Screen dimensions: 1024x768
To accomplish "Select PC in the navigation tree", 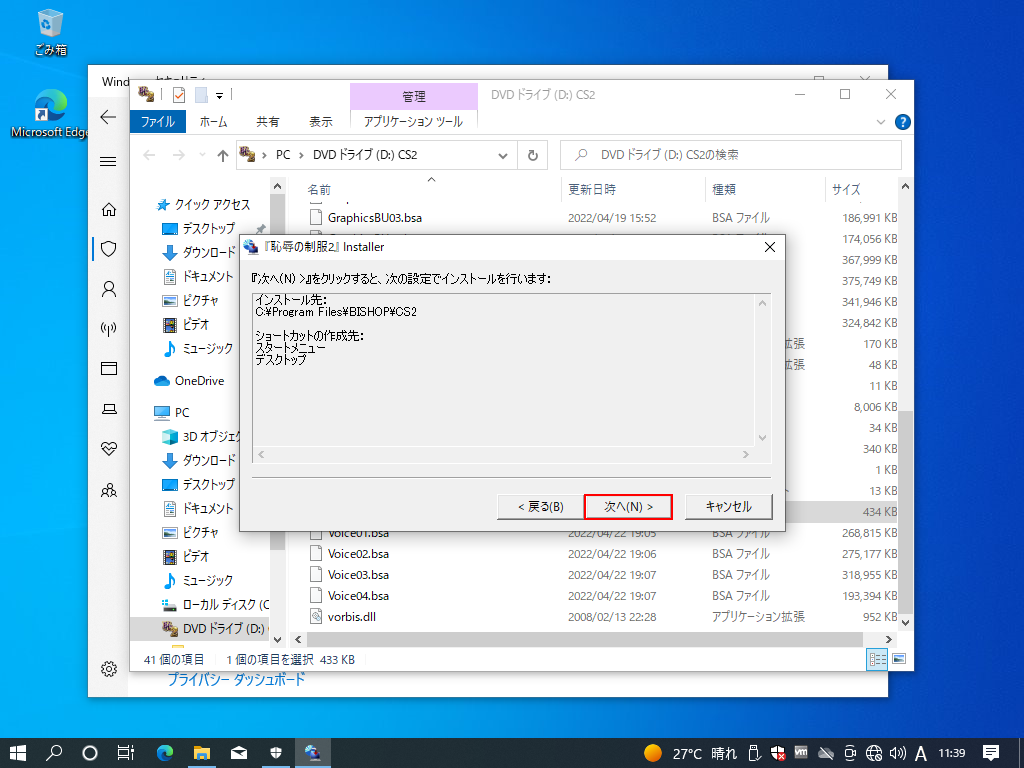I will point(182,413).
